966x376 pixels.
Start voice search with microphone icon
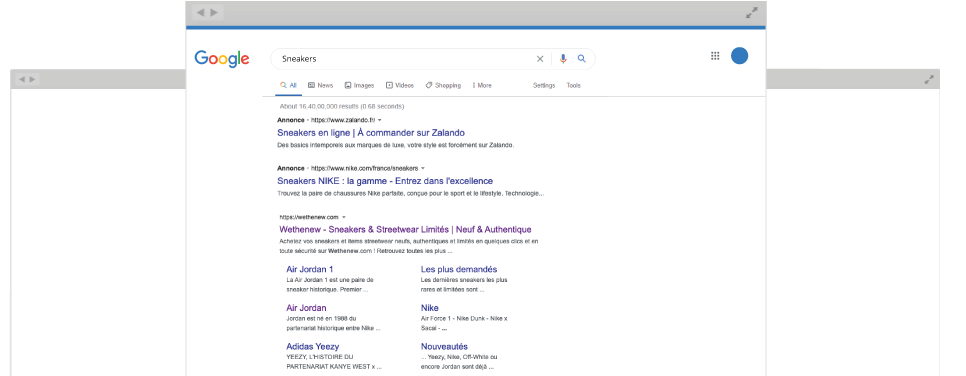[562, 59]
